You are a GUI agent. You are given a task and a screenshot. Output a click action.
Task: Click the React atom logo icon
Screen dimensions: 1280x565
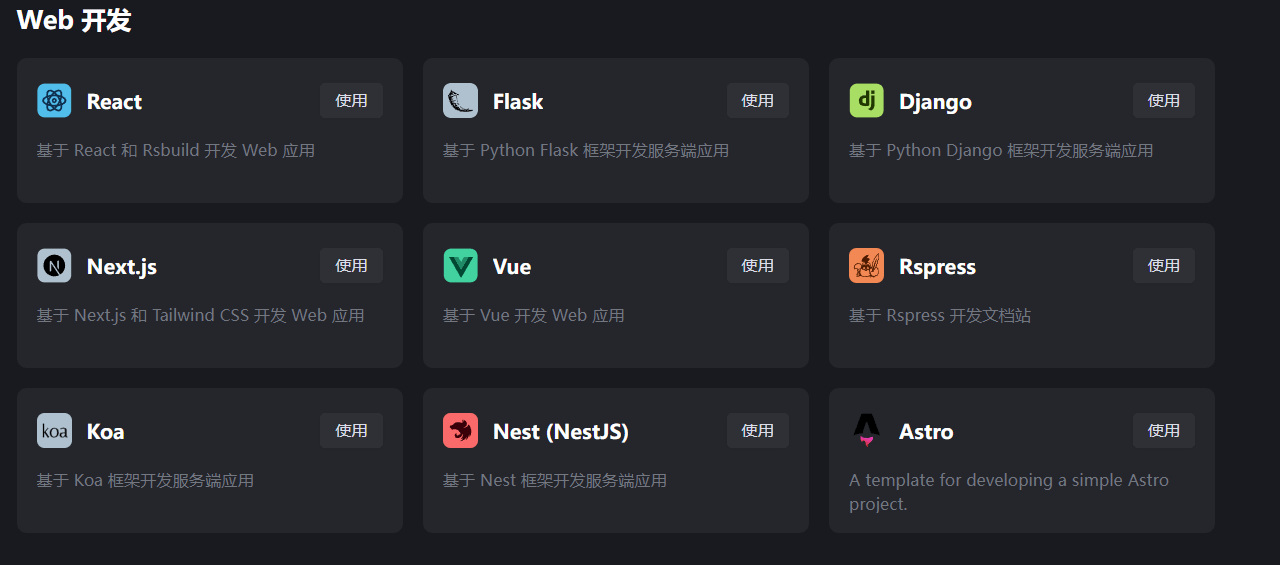(54, 101)
